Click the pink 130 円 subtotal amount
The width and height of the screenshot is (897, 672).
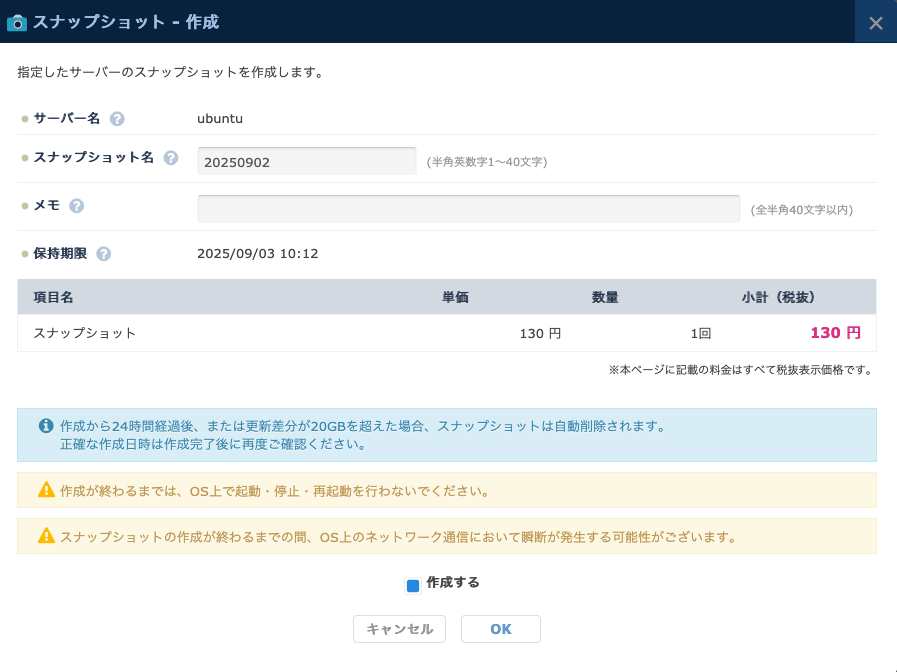pos(834,333)
